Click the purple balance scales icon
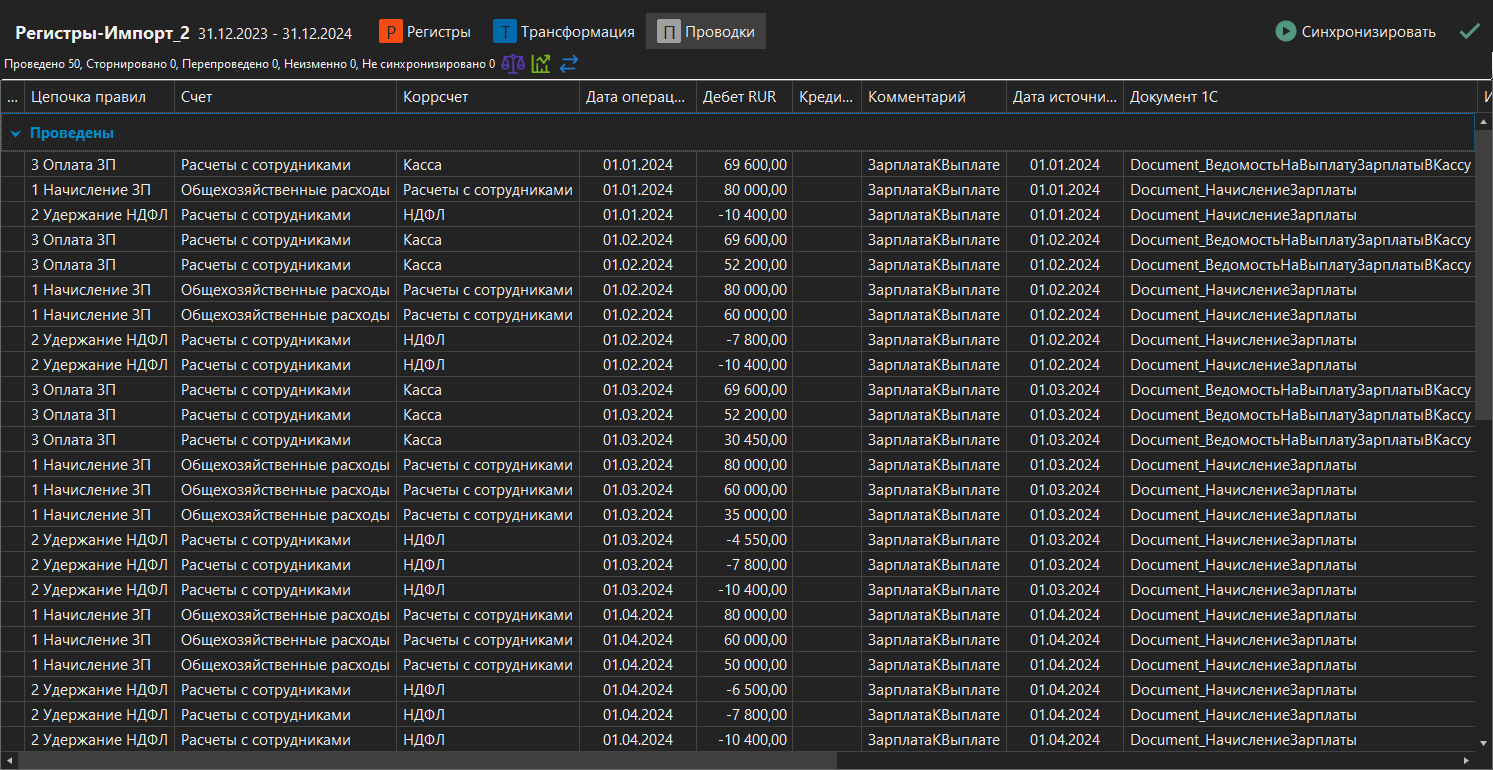Image resolution: width=1493 pixels, height=770 pixels. click(x=513, y=64)
